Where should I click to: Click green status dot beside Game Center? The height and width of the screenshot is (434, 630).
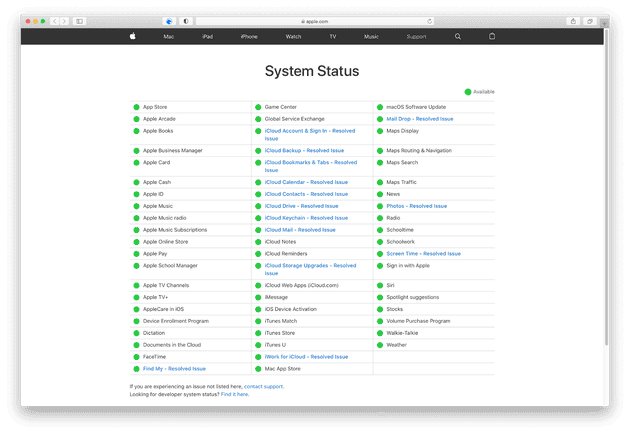click(258, 107)
